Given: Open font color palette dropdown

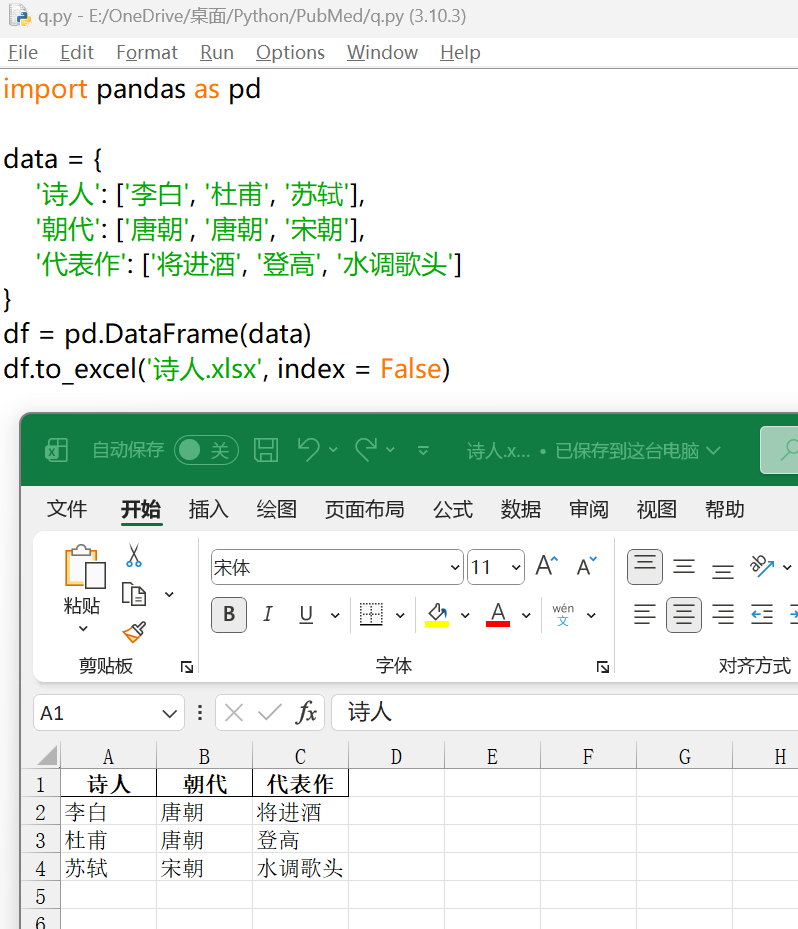Looking at the screenshot, I should [x=526, y=615].
